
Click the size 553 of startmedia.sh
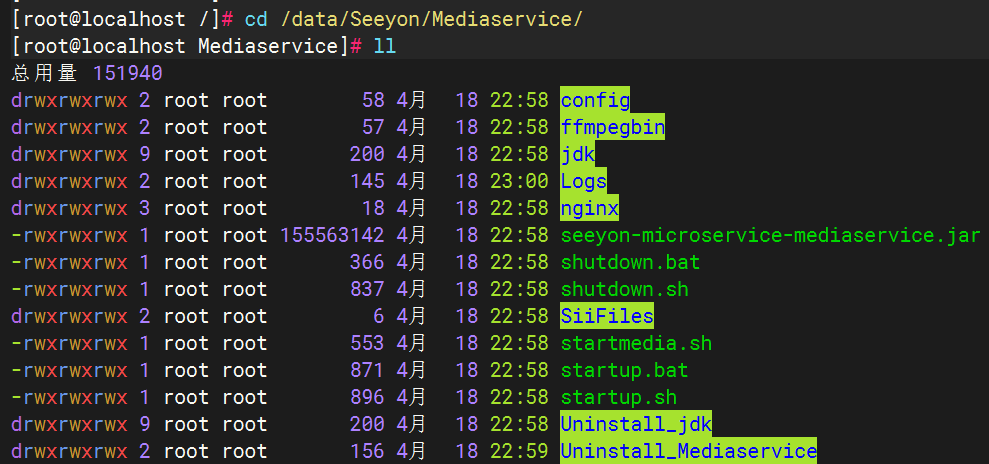[x=367, y=344]
